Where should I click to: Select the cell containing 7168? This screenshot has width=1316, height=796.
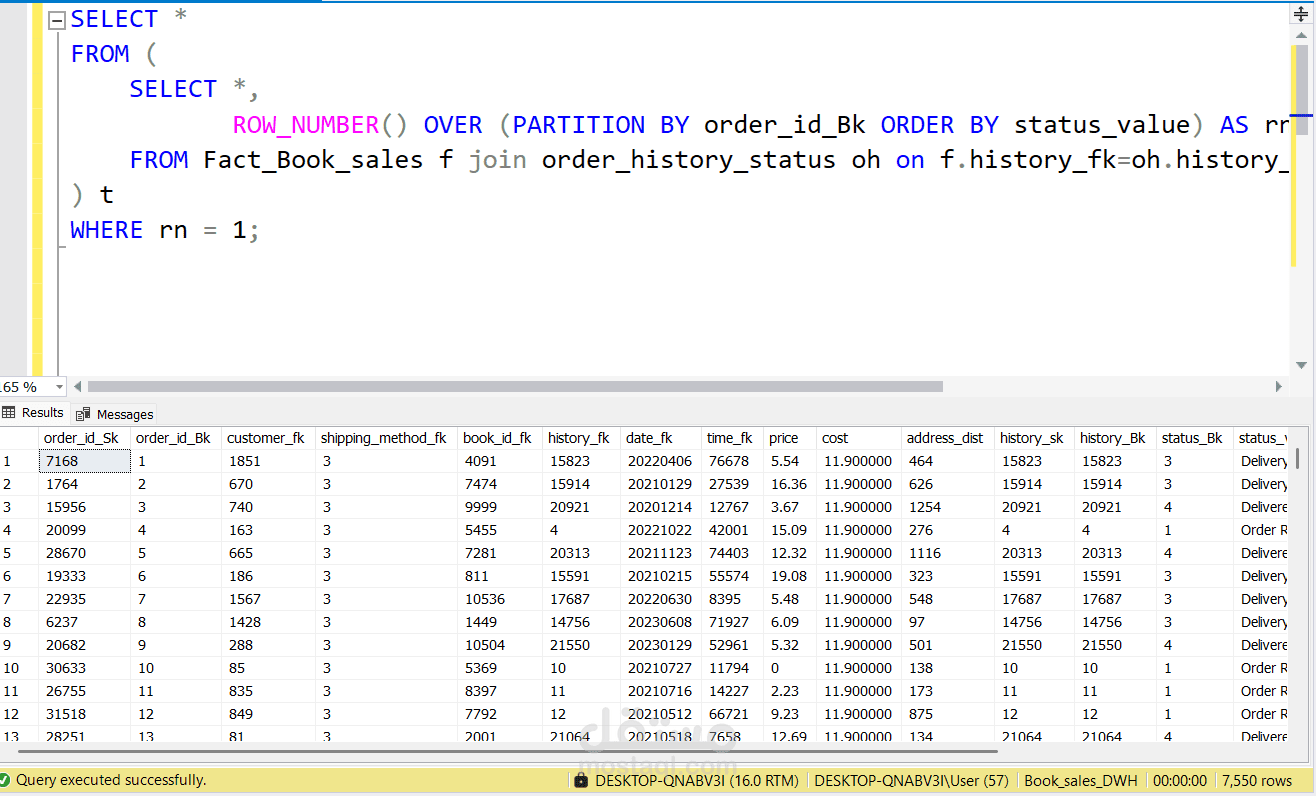coord(83,460)
